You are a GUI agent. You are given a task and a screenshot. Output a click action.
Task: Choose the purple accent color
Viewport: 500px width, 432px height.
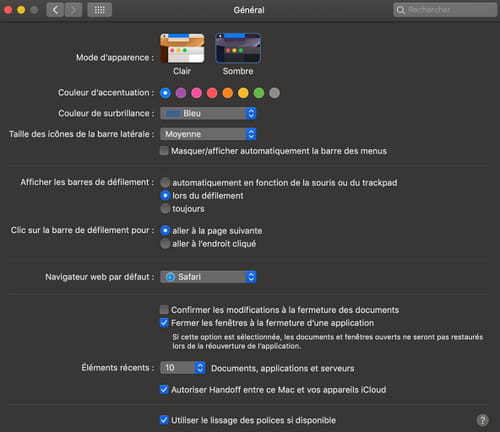coord(181,93)
